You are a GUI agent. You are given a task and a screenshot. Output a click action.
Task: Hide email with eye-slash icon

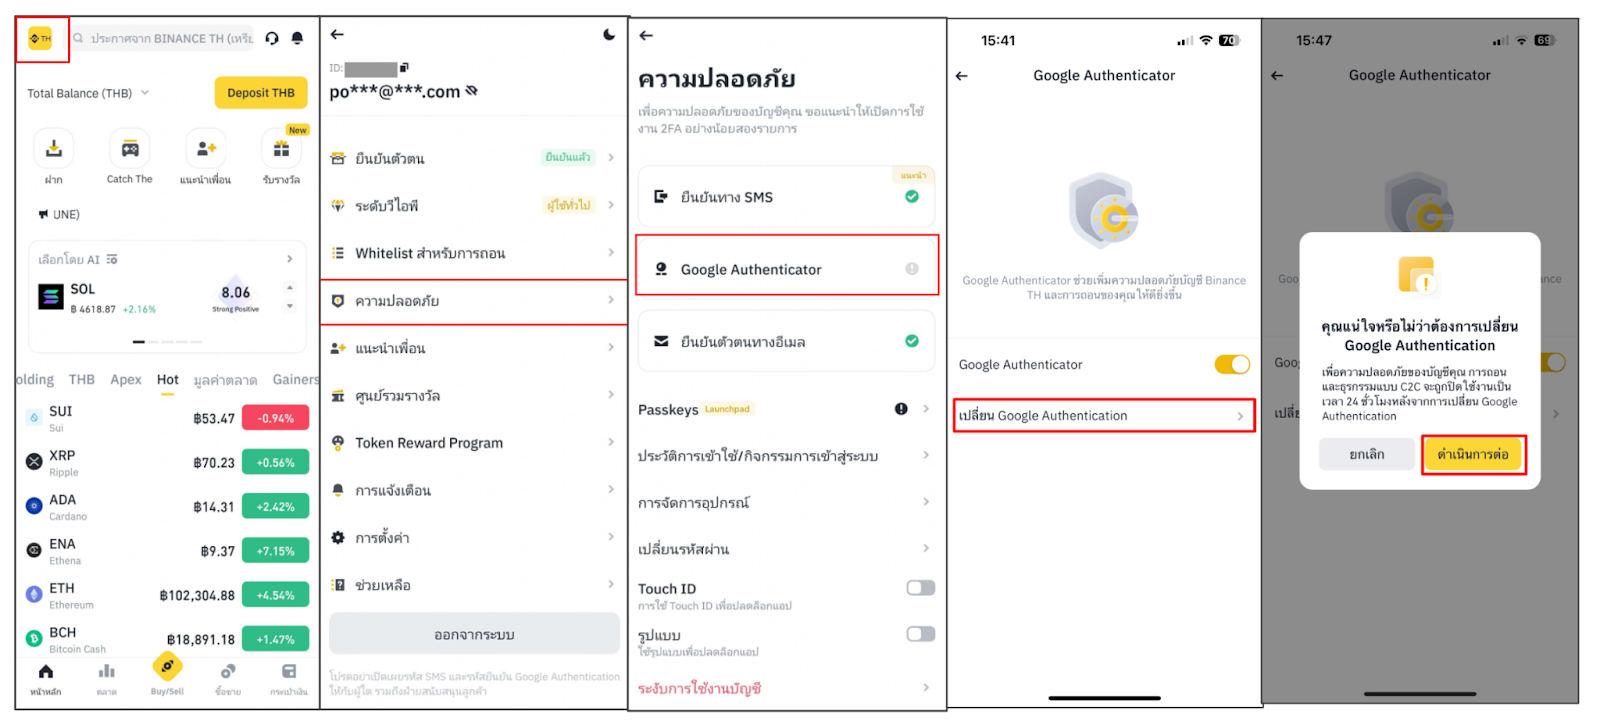[x=472, y=91]
